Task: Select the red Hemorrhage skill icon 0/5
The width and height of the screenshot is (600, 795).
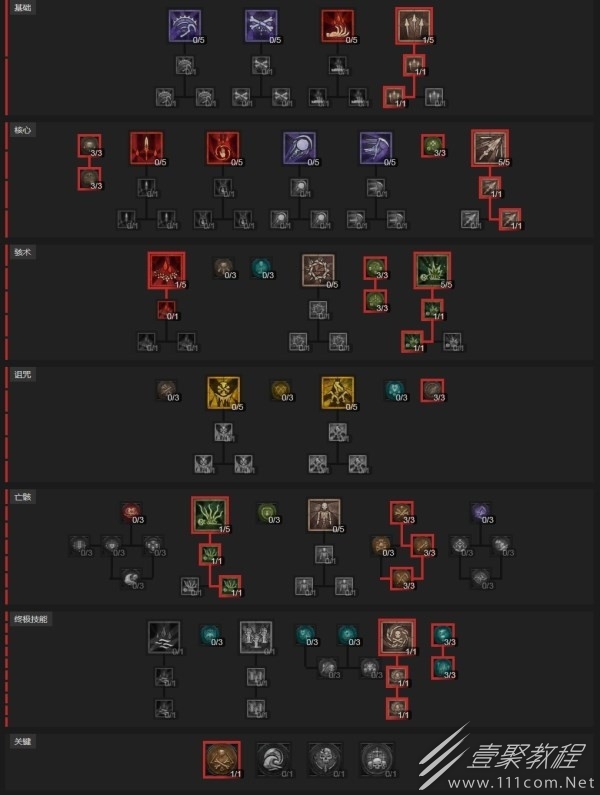Action: tap(337, 25)
